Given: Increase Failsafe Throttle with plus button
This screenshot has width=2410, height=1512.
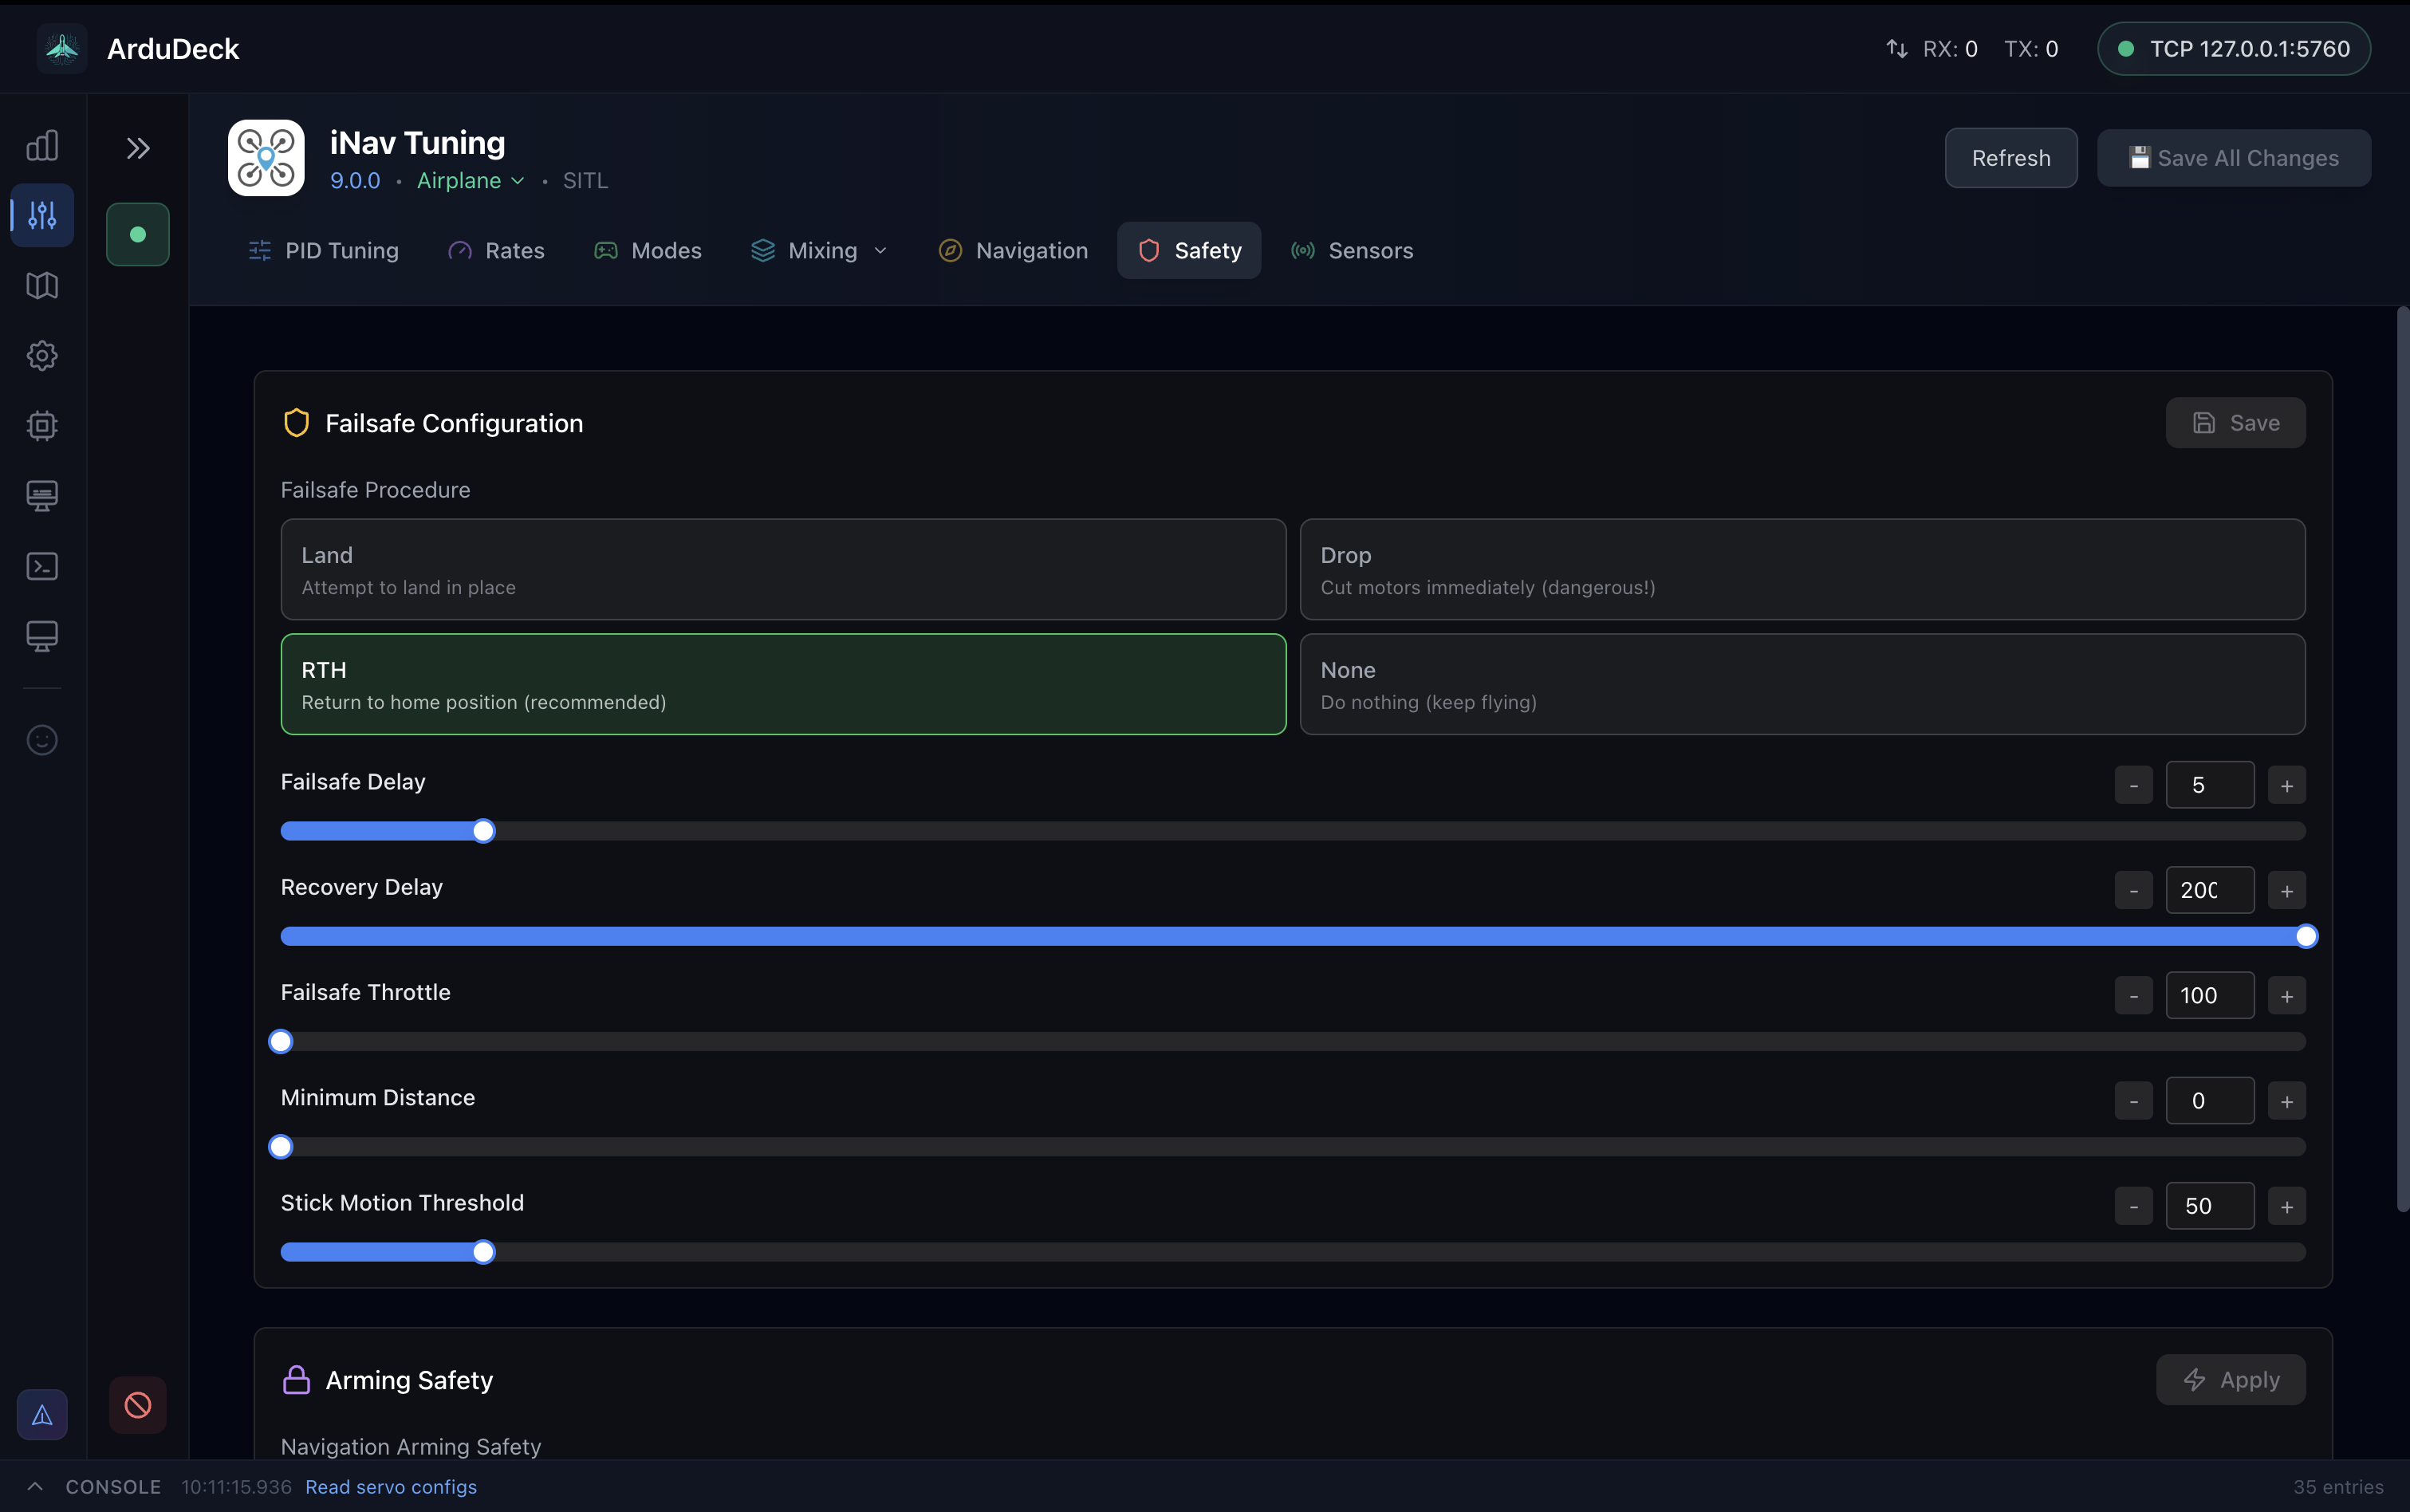Looking at the screenshot, I should (2286, 996).
